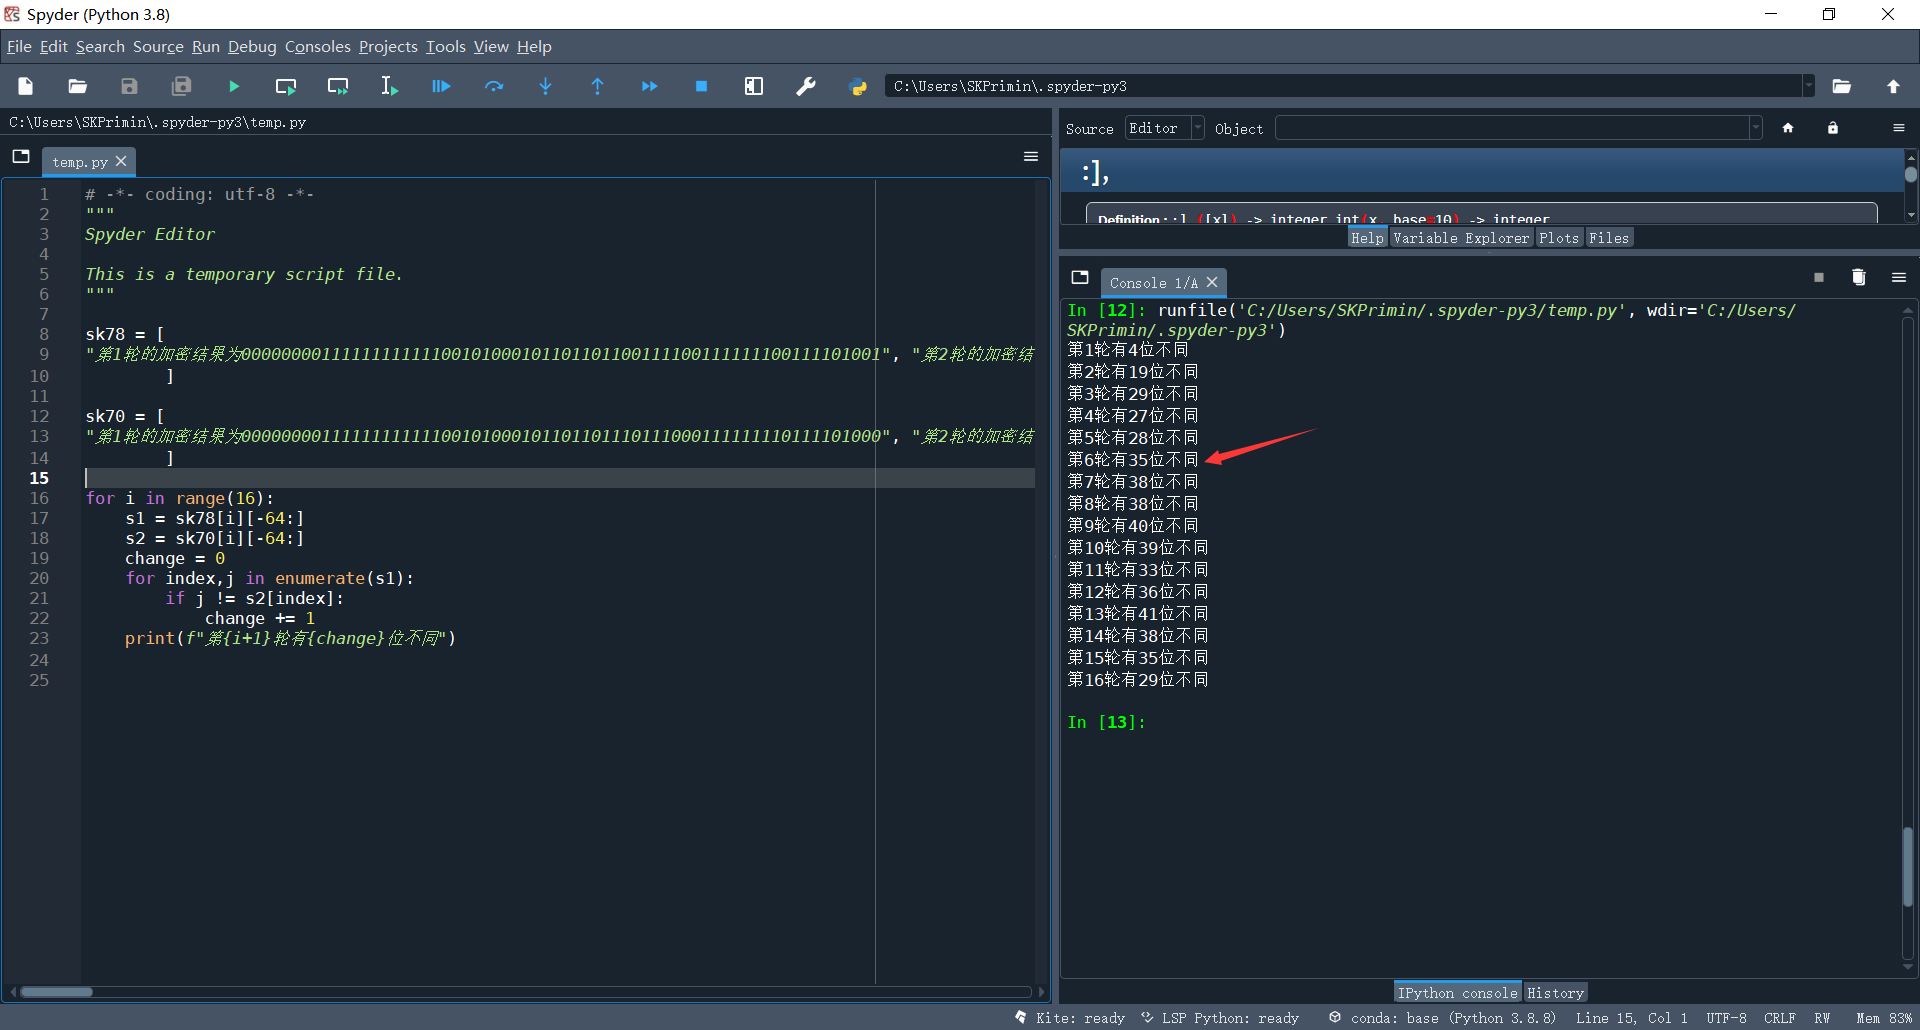
Task: Open the File menu
Action: click(x=19, y=46)
